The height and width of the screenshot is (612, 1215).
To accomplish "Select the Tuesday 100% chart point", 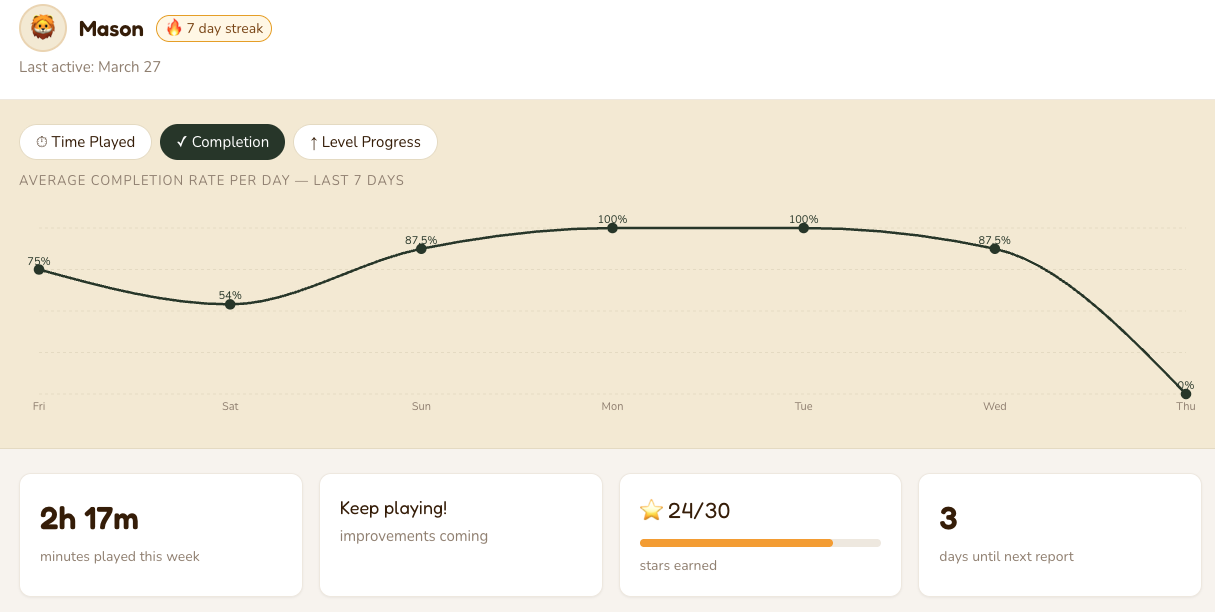I will coord(803,228).
